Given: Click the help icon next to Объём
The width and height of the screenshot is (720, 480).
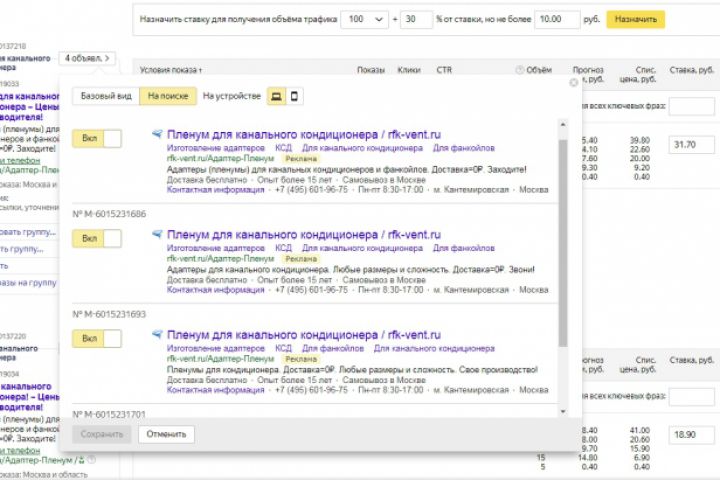Looking at the screenshot, I should (x=519, y=70).
